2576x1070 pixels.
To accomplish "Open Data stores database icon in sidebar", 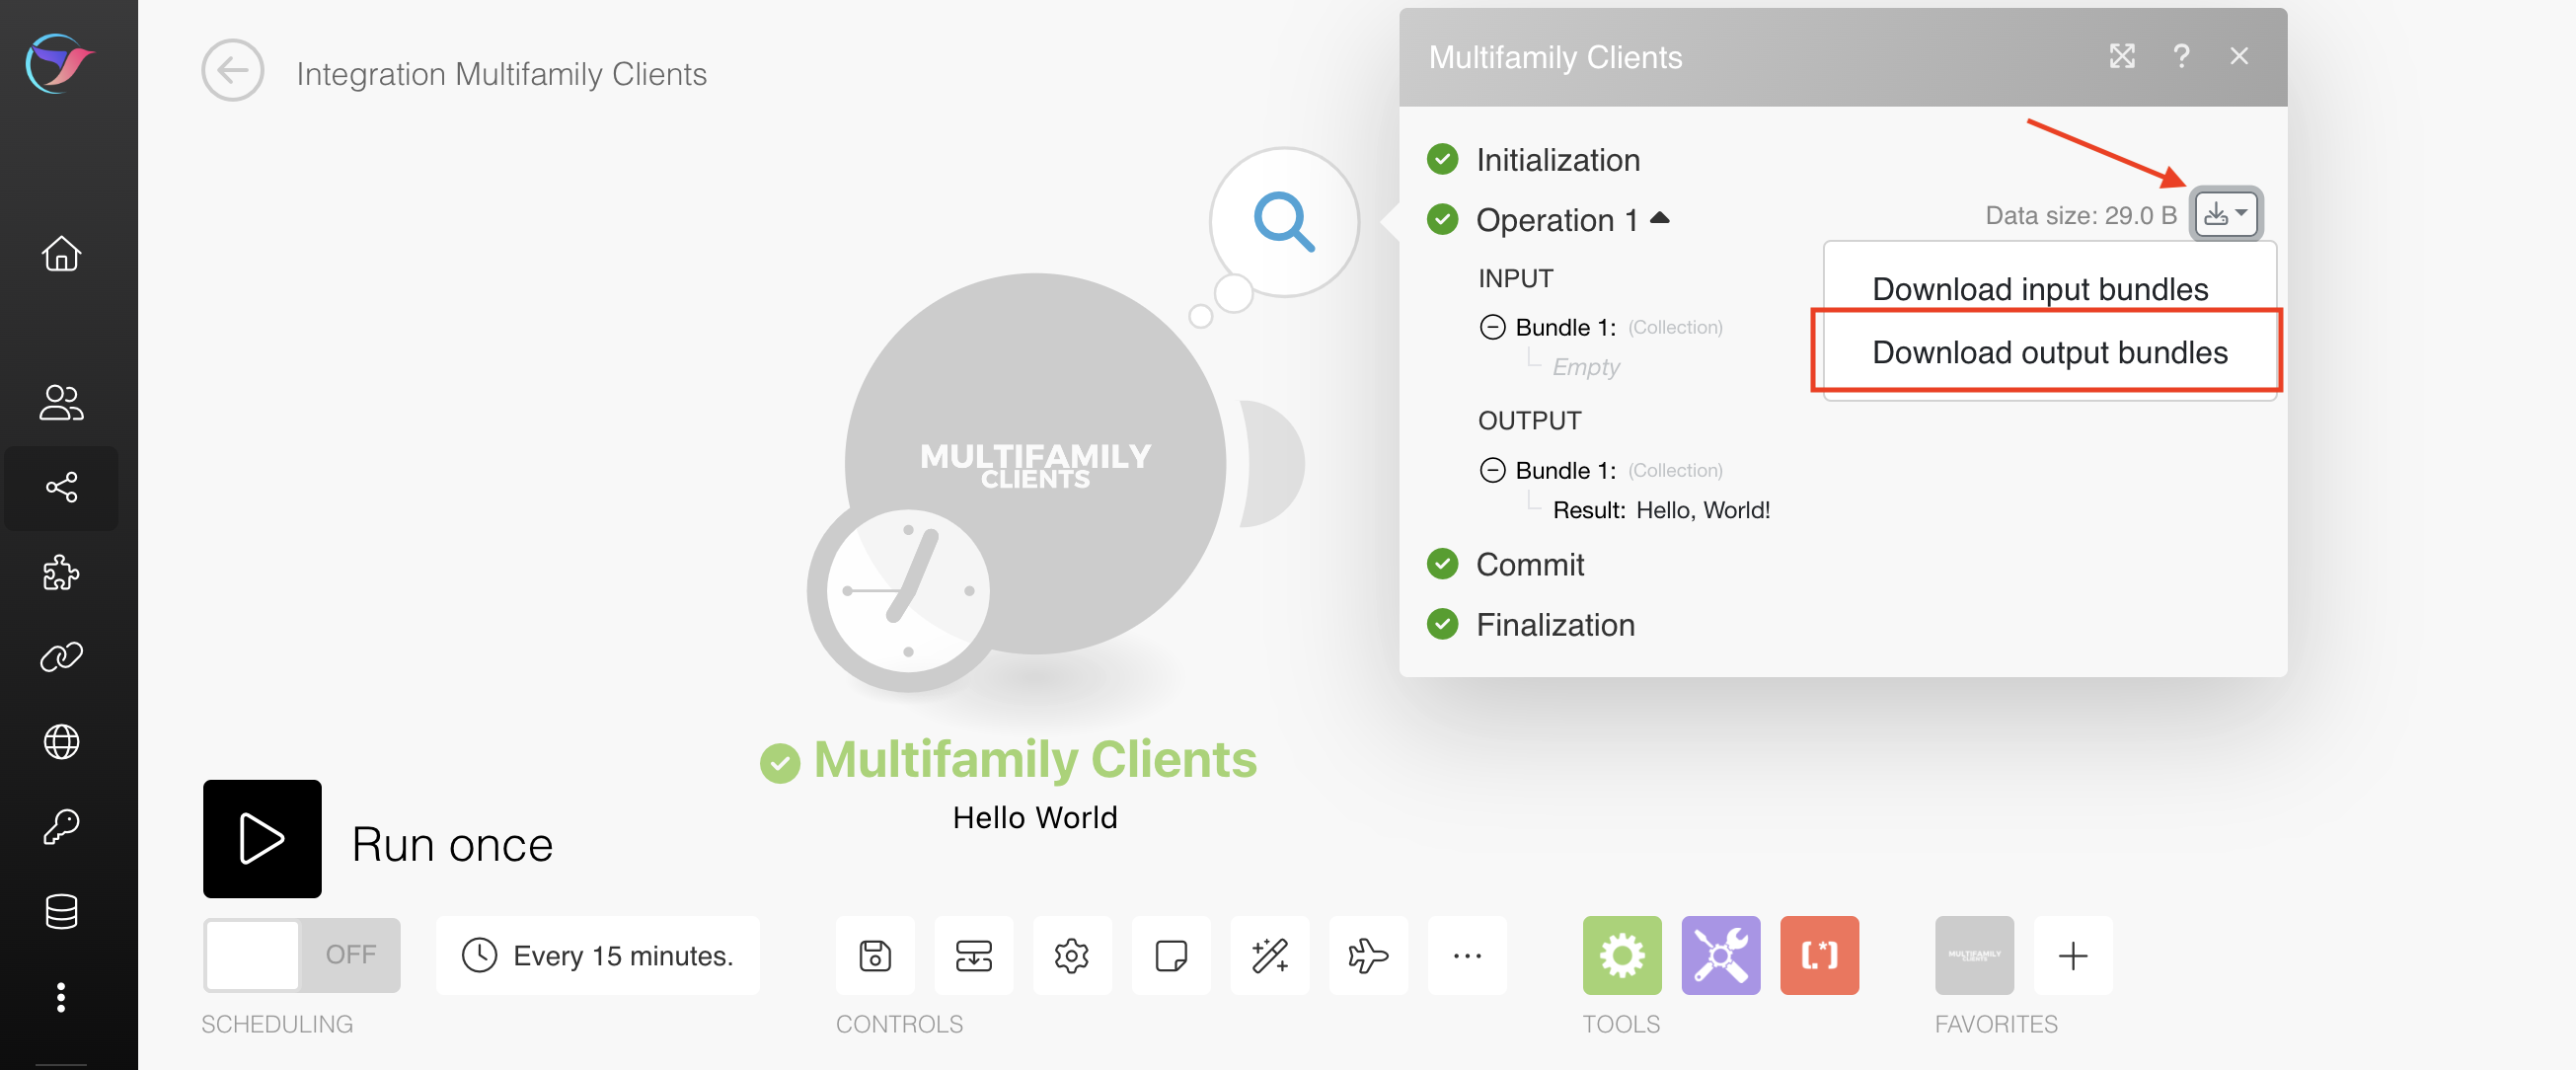I will 61,912.
